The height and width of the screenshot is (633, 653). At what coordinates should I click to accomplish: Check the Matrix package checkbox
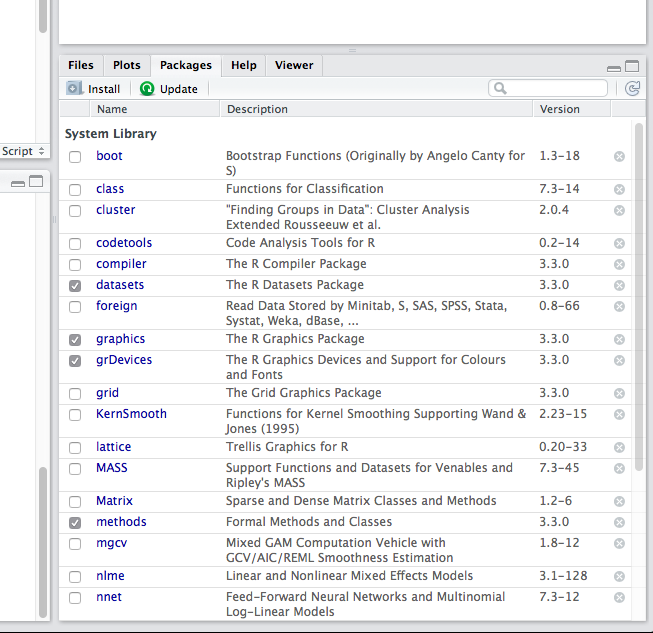(75, 501)
